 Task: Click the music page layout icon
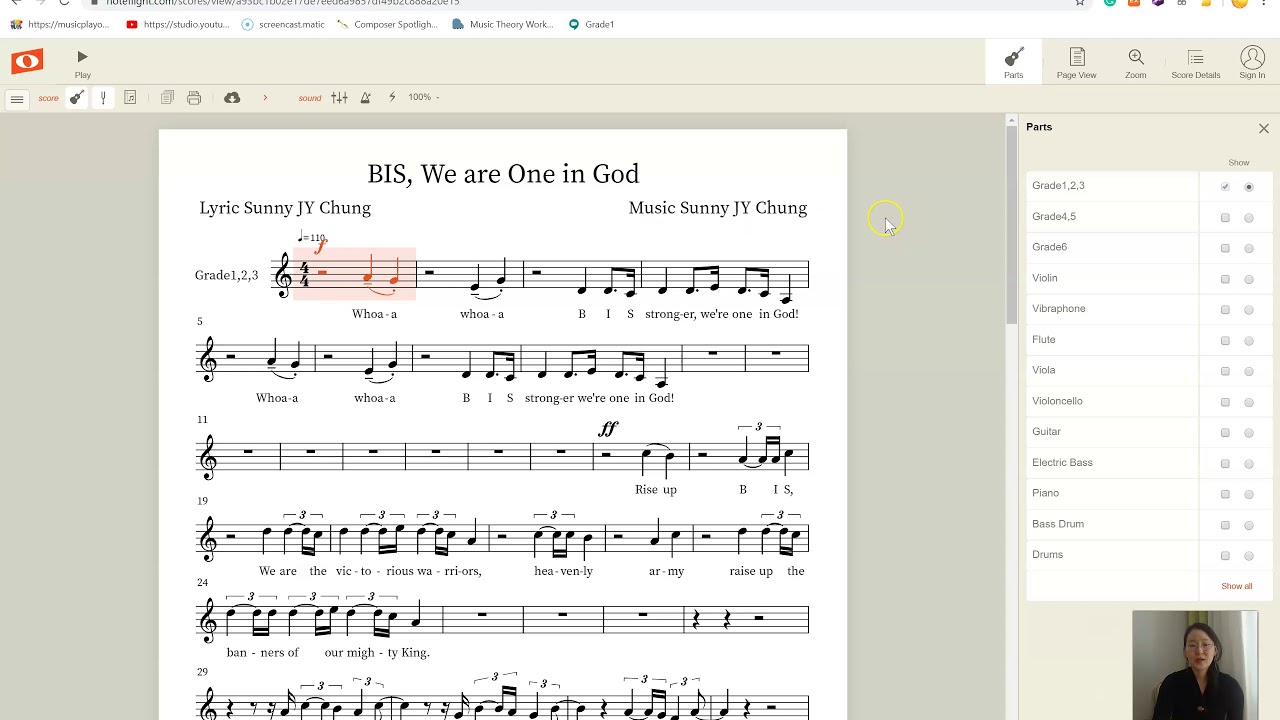coord(130,98)
